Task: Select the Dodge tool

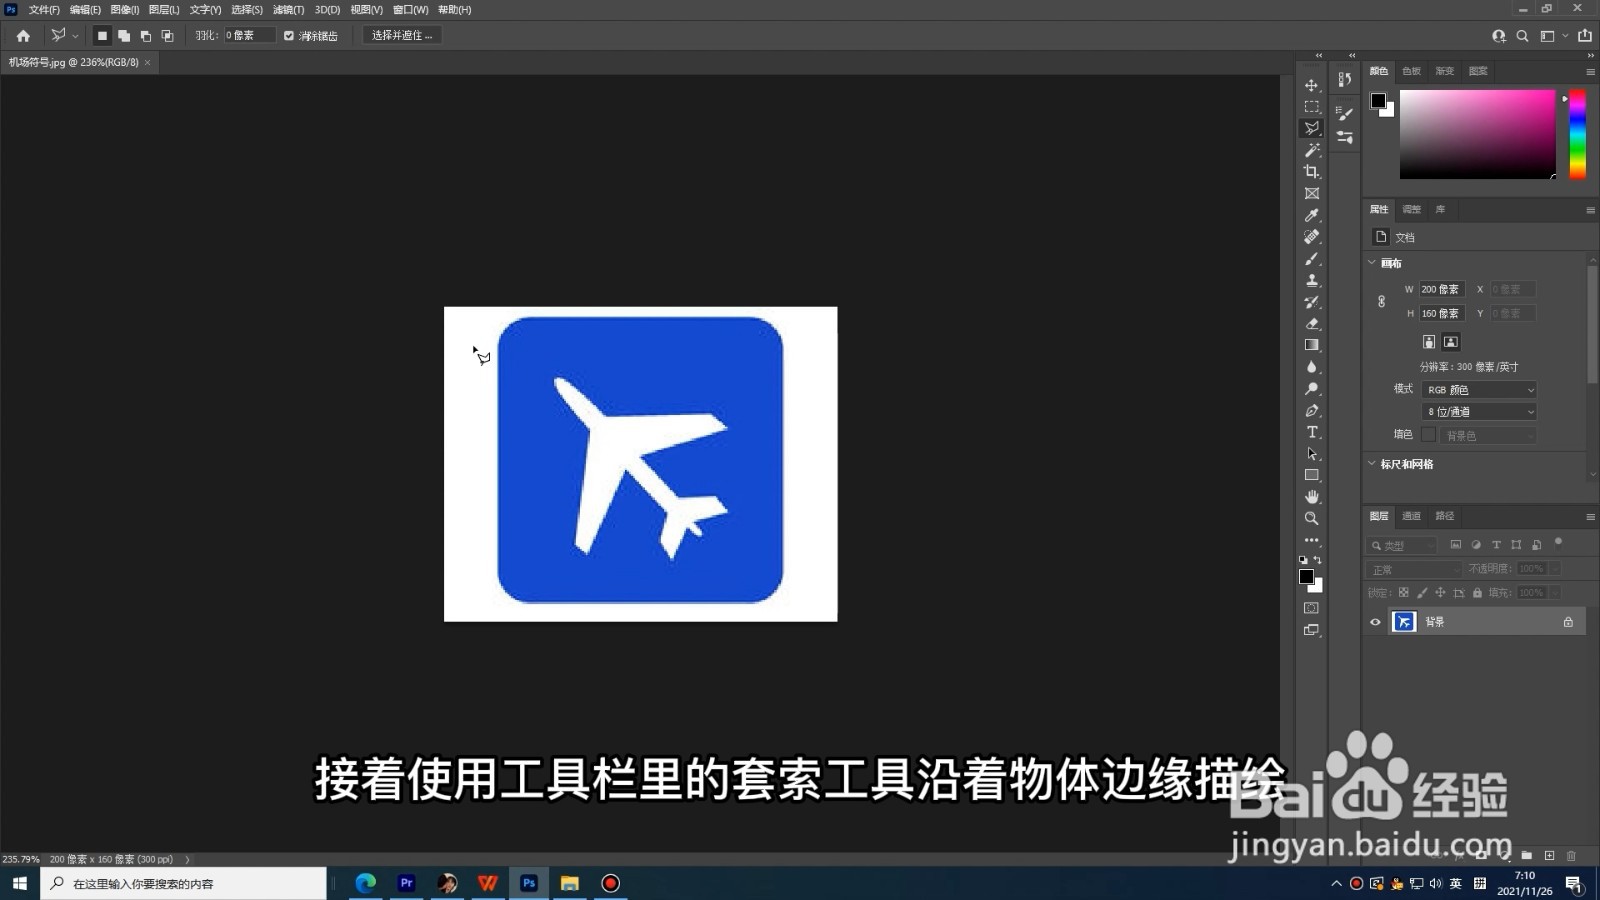Action: [1311, 389]
